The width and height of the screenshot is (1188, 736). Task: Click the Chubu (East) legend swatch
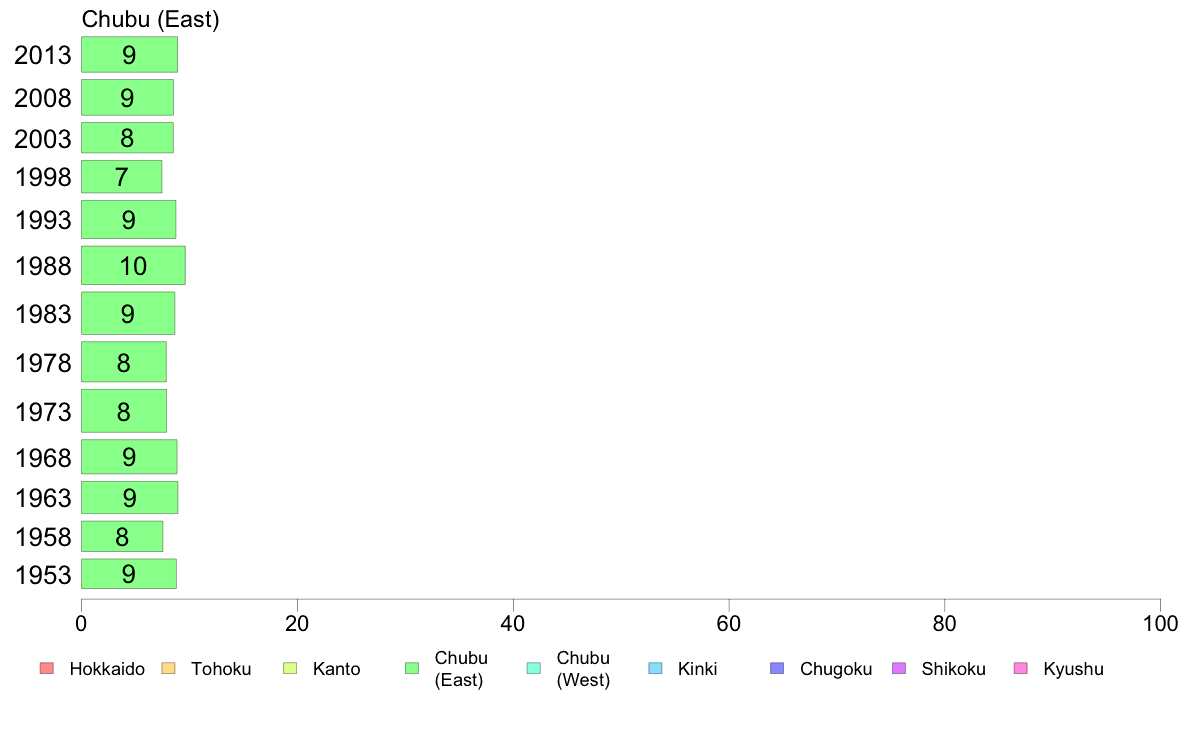click(x=411, y=669)
